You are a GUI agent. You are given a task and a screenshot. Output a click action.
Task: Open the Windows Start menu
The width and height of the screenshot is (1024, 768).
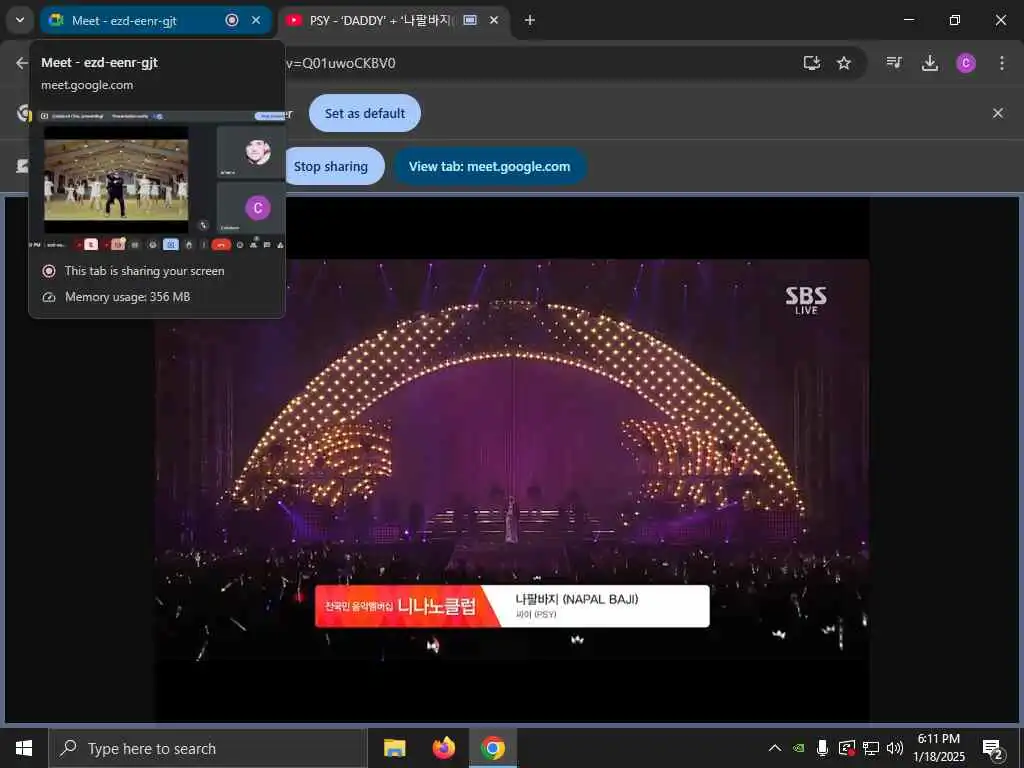coord(24,748)
